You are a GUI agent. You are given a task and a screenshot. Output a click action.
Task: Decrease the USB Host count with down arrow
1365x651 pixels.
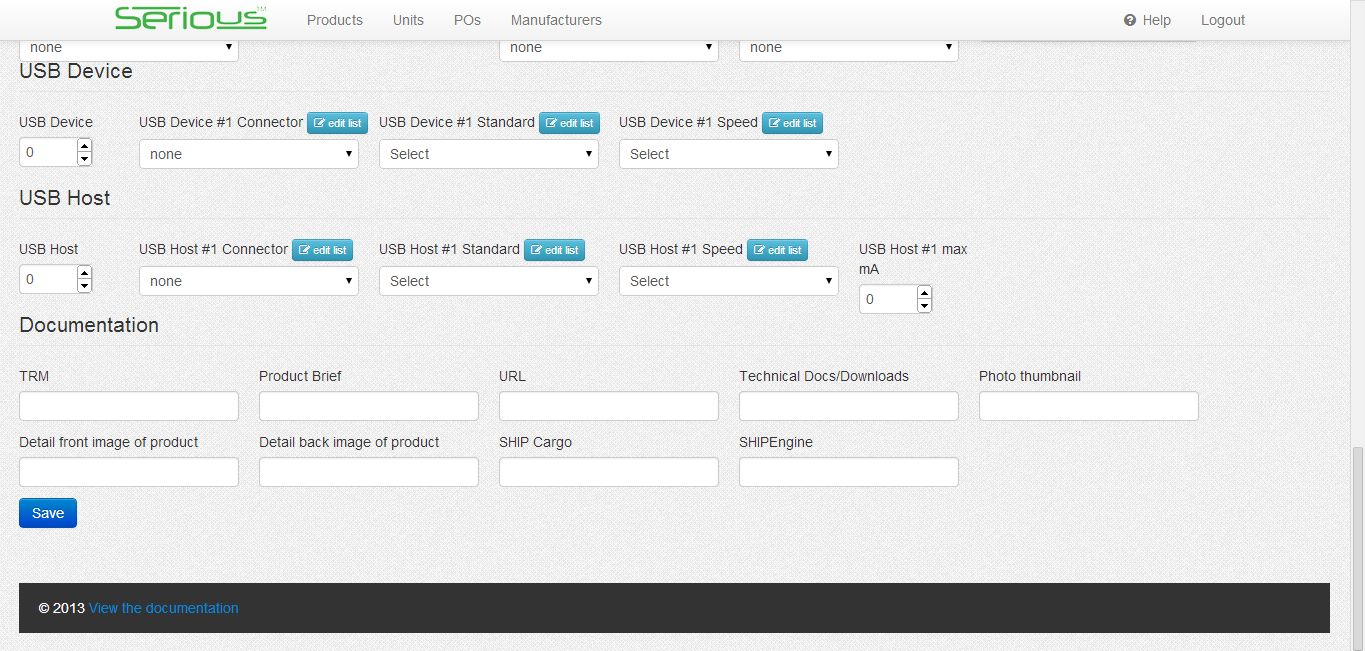[84, 286]
